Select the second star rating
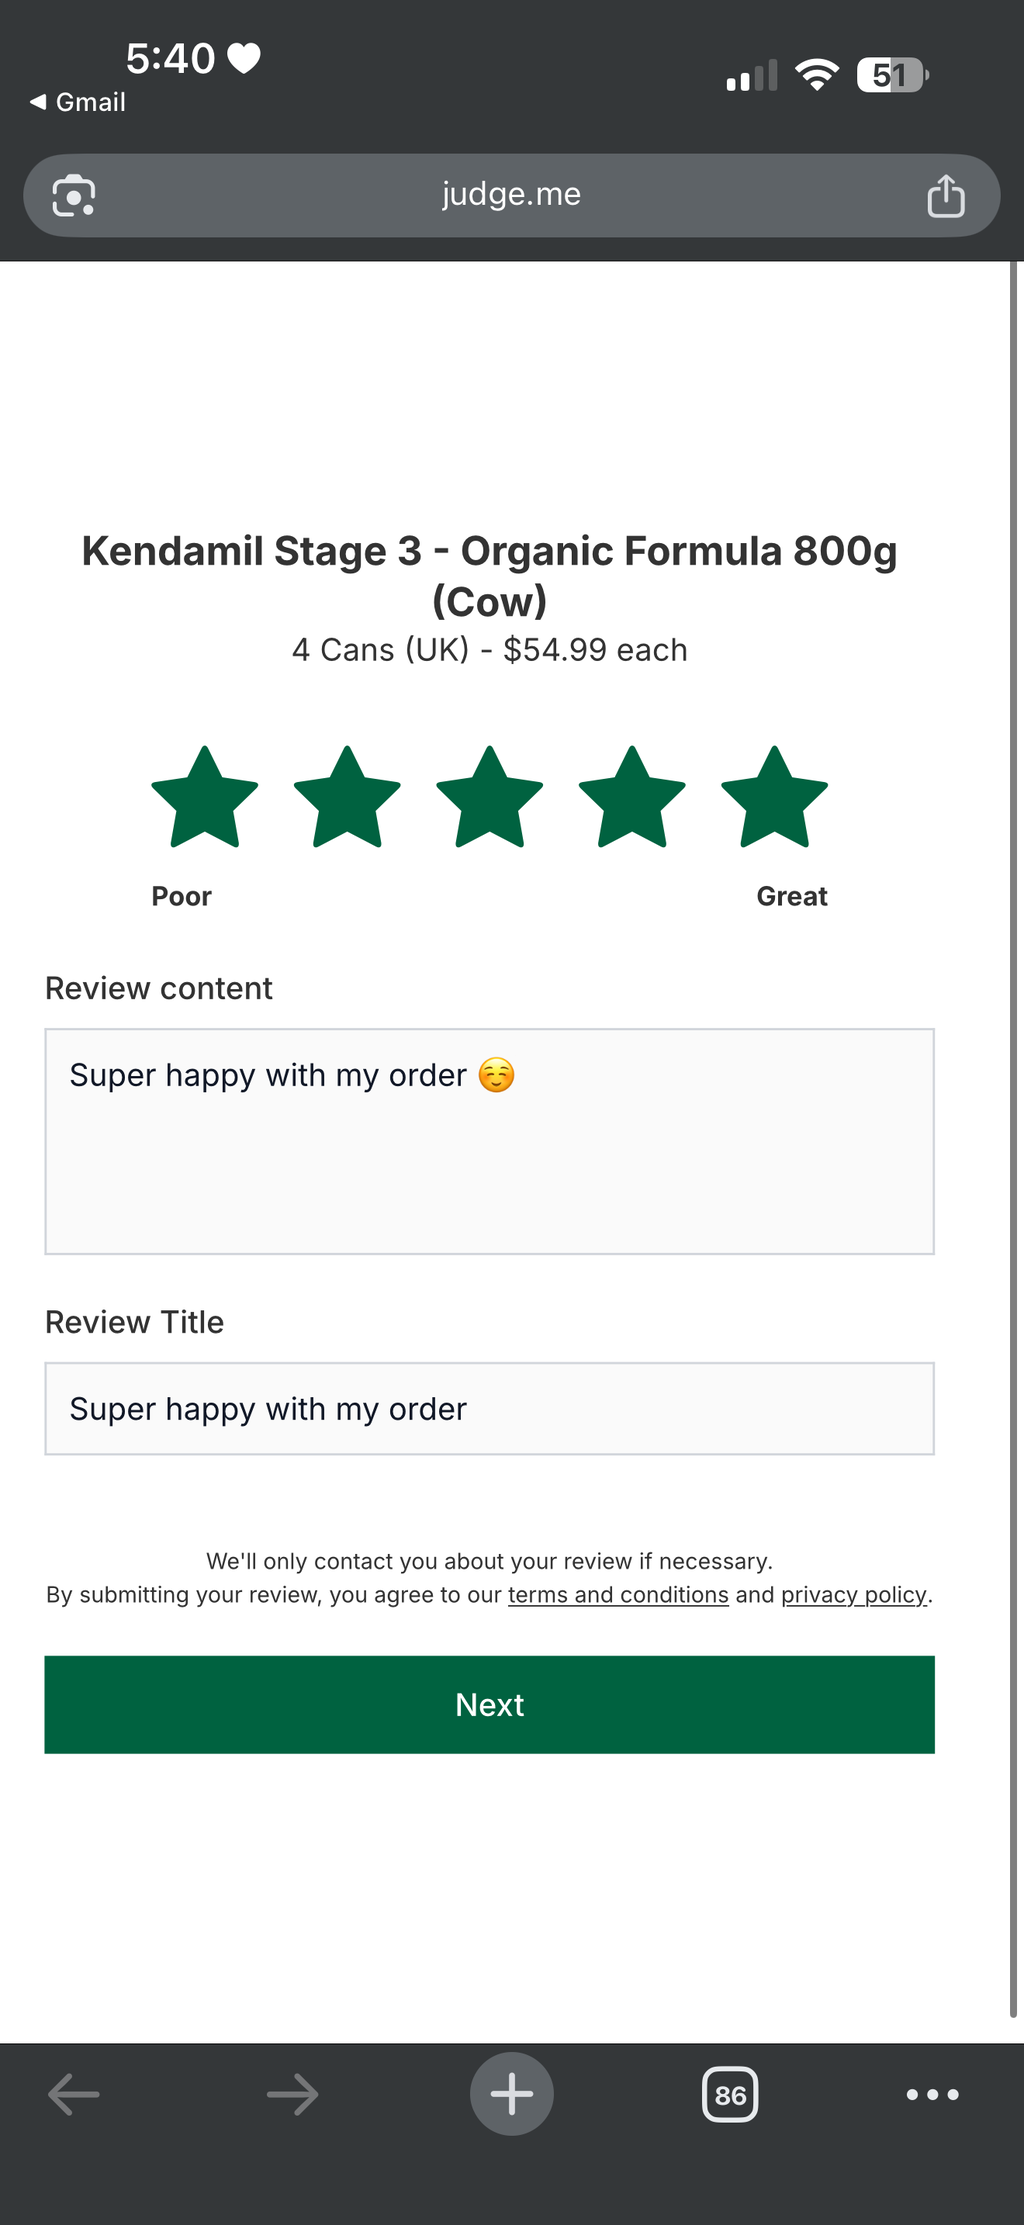This screenshot has width=1024, height=2225. point(347,798)
